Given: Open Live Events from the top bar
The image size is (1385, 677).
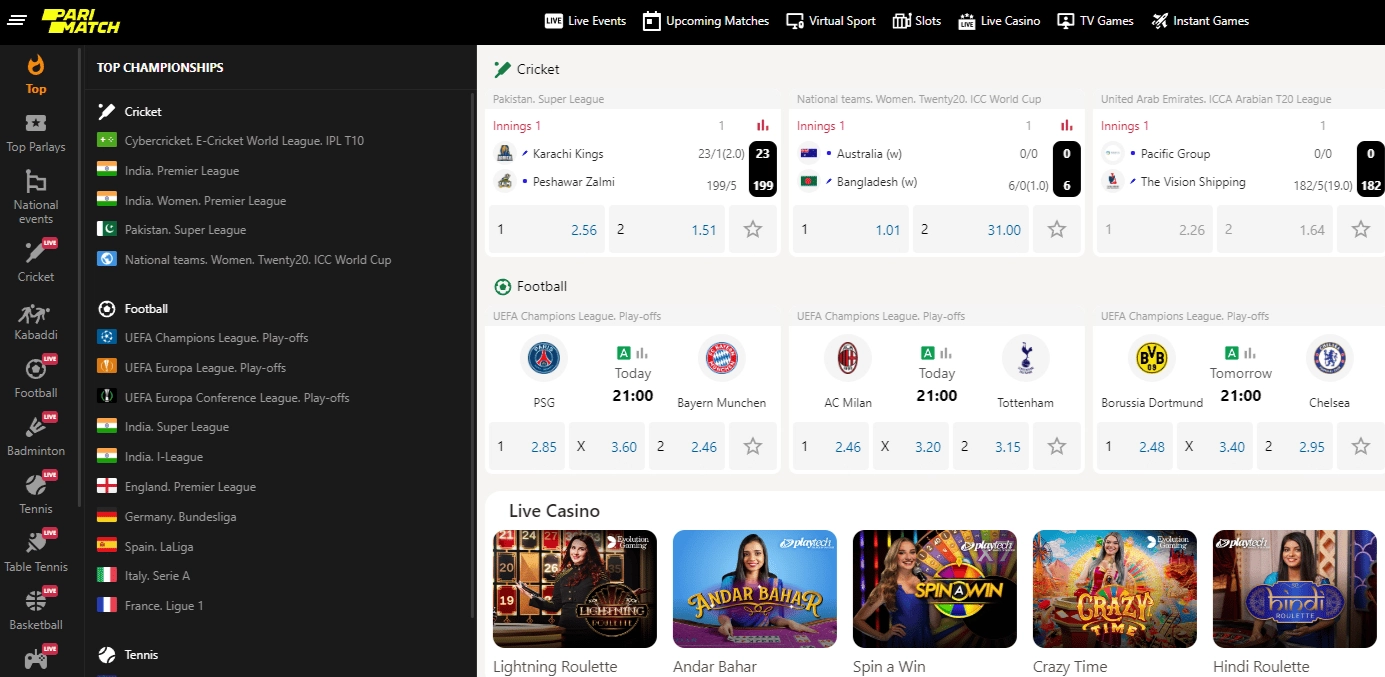Looking at the screenshot, I should point(585,21).
